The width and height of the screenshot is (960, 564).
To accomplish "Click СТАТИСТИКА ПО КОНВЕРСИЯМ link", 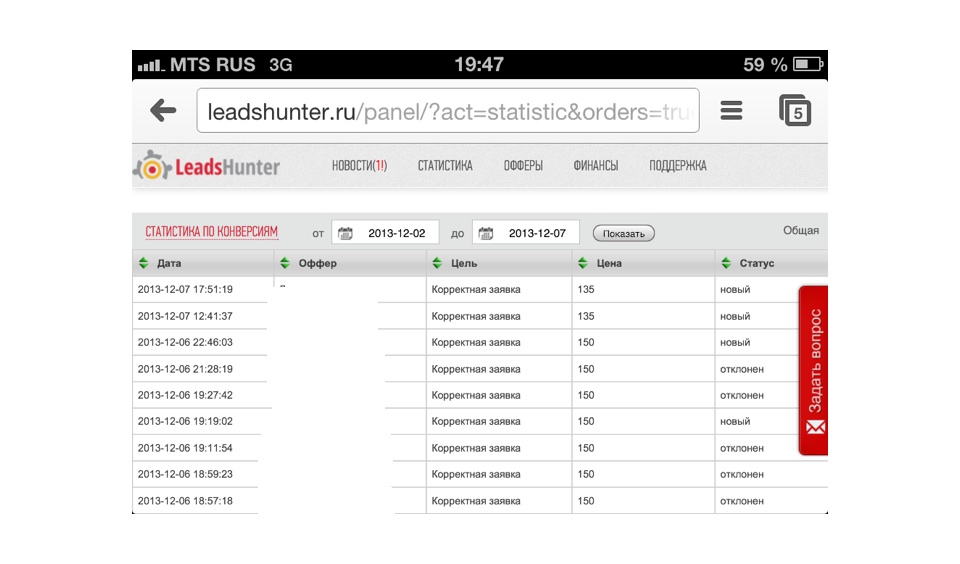I will click(x=211, y=231).
